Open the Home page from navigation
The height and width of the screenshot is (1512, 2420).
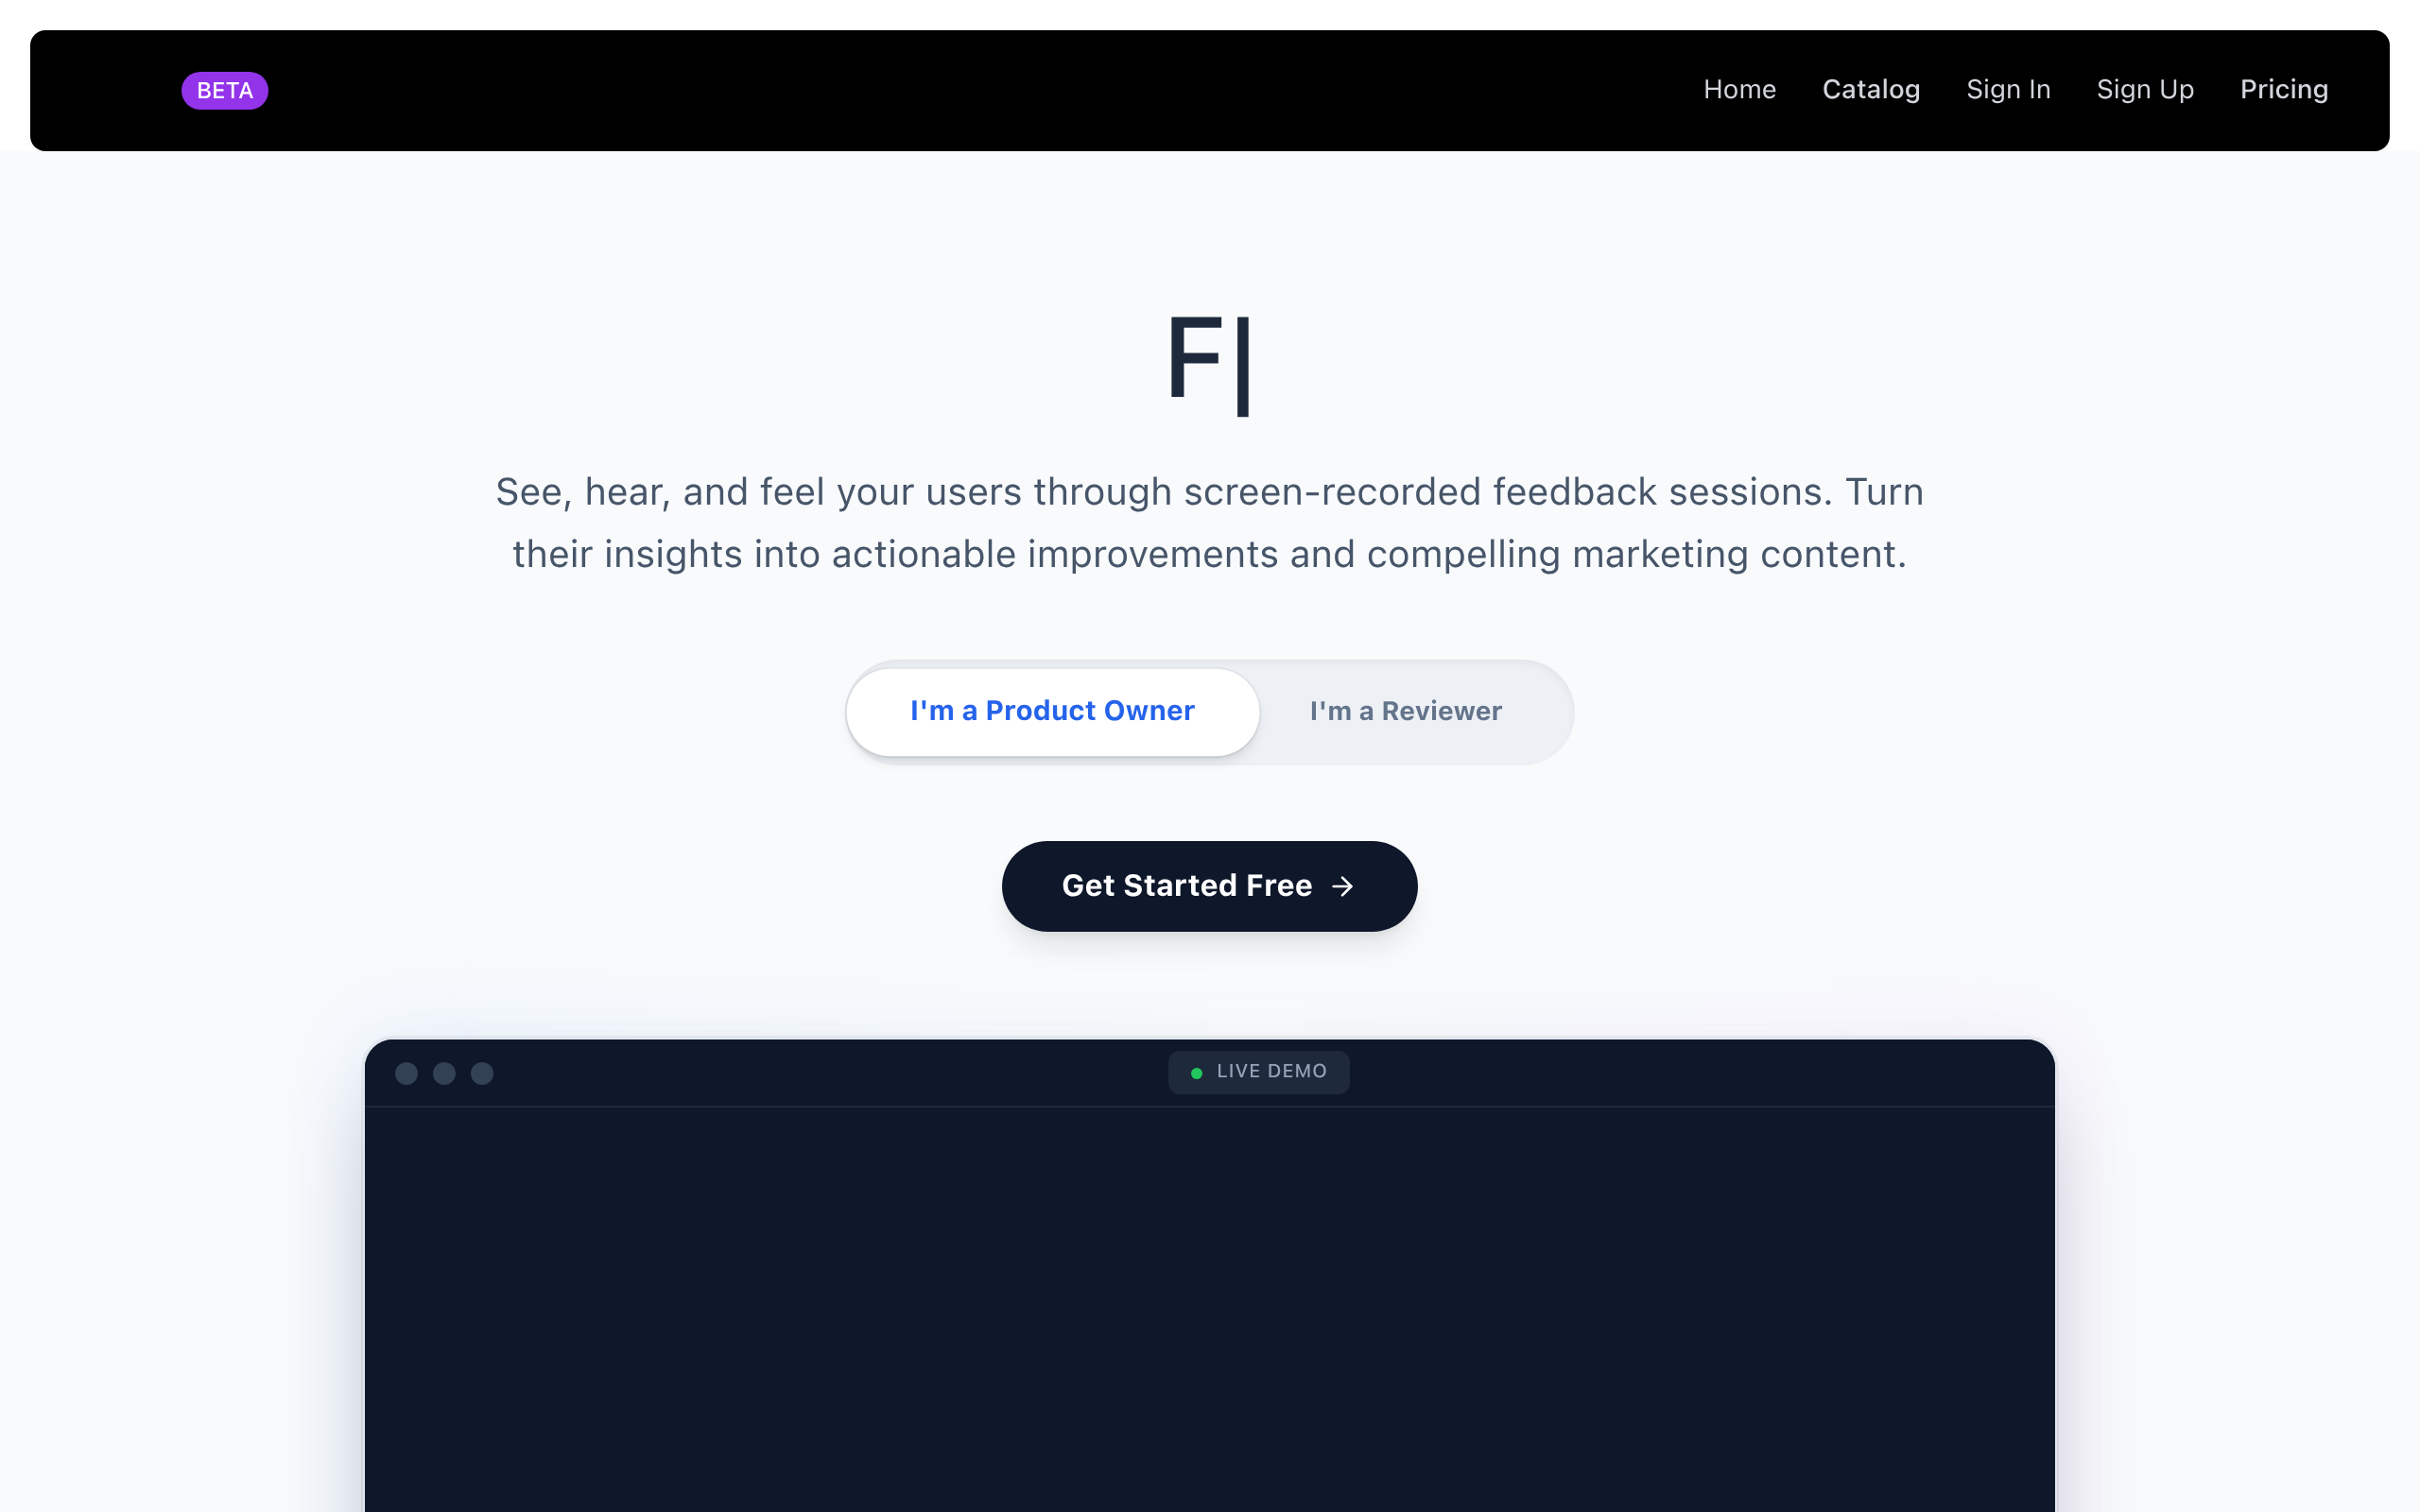pos(1739,90)
